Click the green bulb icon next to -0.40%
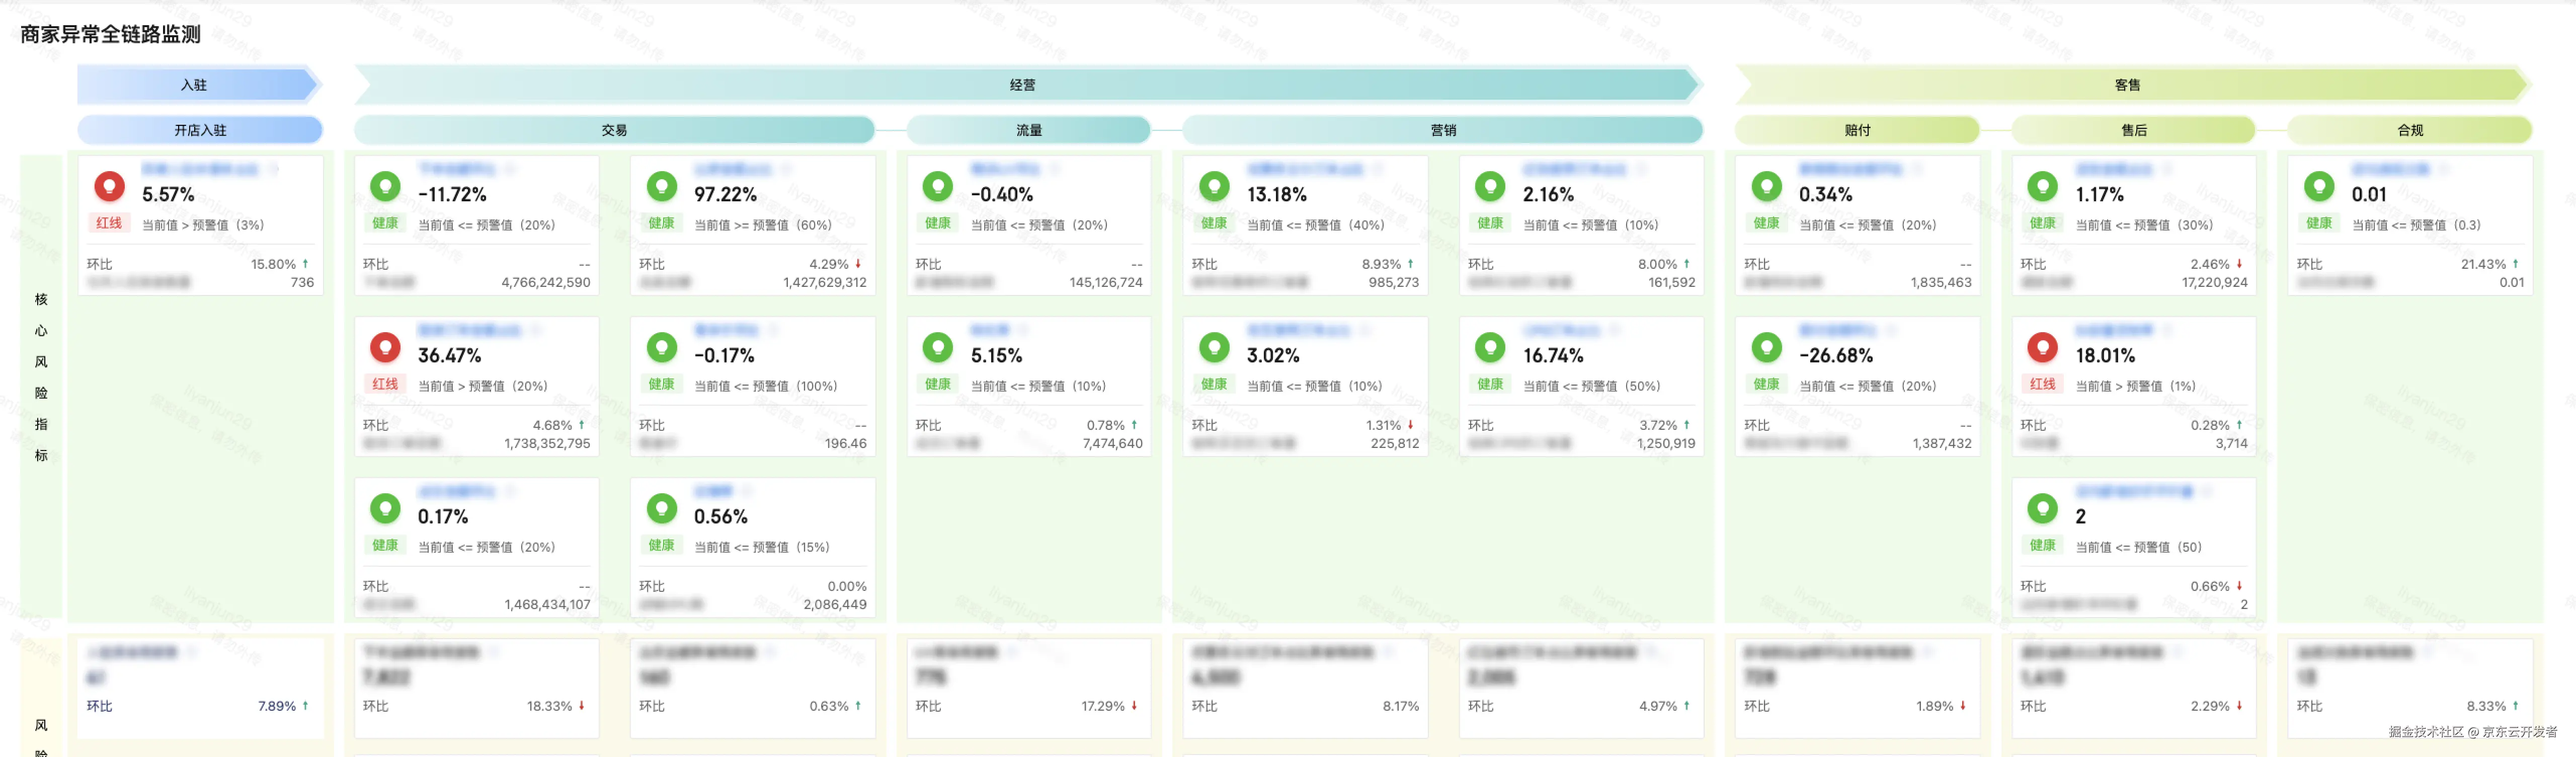 point(937,186)
